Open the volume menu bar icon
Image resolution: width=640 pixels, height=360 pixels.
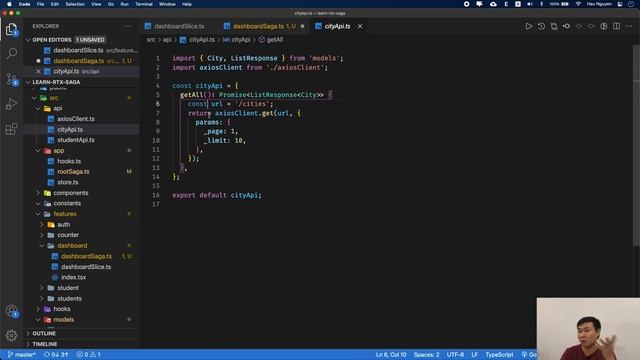[530, 4]
